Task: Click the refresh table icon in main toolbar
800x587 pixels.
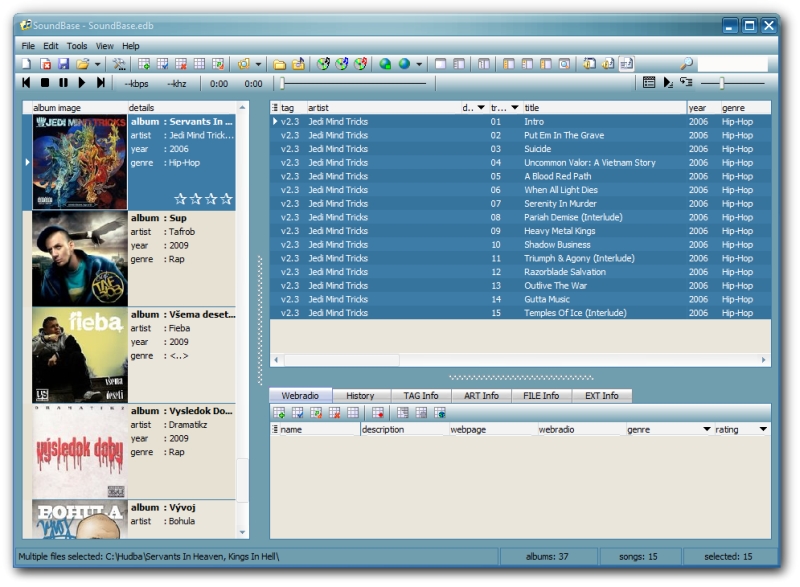Action: pos(218,64)
